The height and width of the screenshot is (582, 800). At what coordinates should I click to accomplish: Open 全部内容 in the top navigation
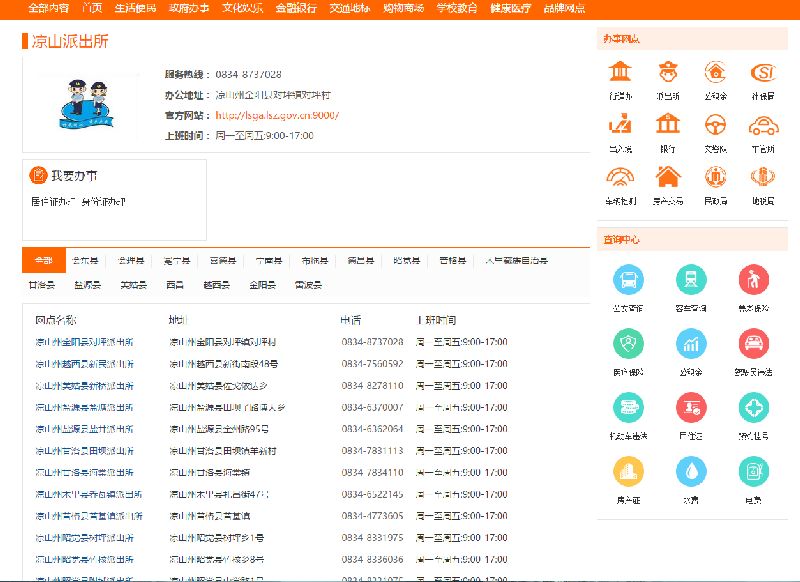[x=48, y=8]
